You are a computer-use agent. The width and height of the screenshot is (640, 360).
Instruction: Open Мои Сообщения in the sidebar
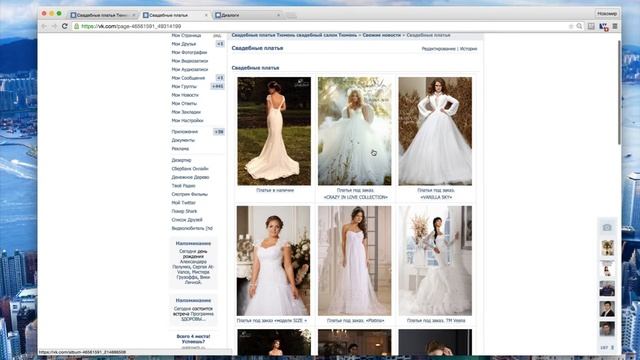[x=188, y=78]
